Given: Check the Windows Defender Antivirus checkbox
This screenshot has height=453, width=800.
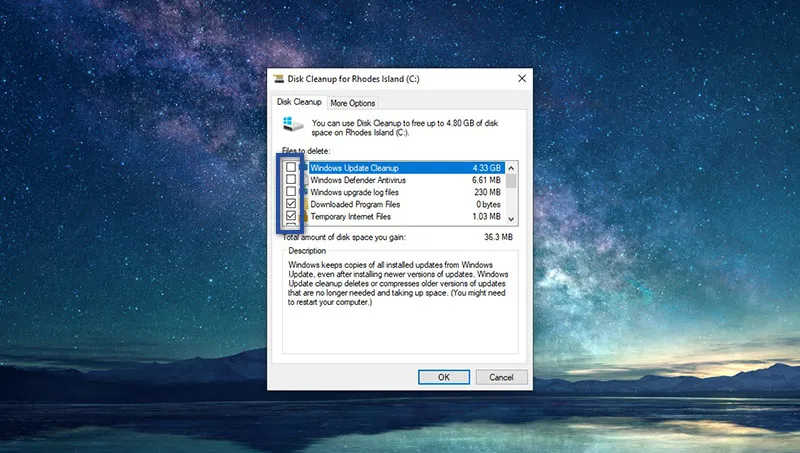Looking at the screenshot, I should (x=291, y=180).
